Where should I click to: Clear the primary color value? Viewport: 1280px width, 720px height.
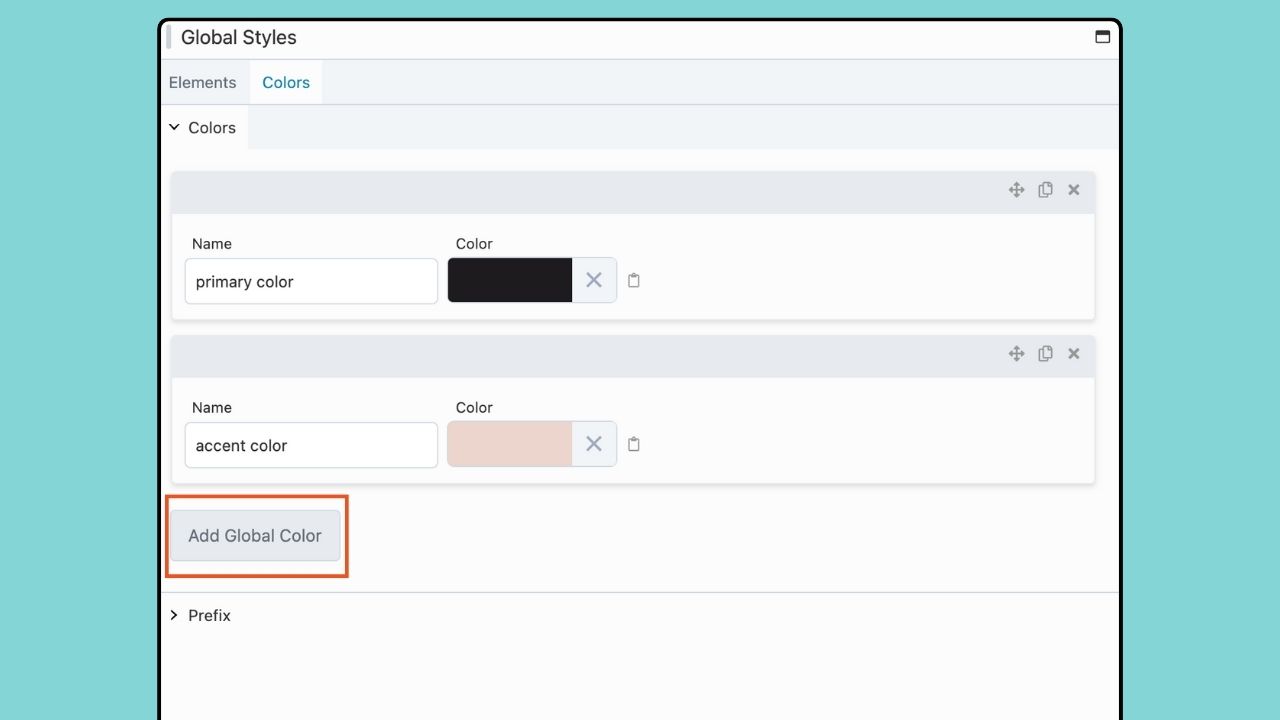594,281
